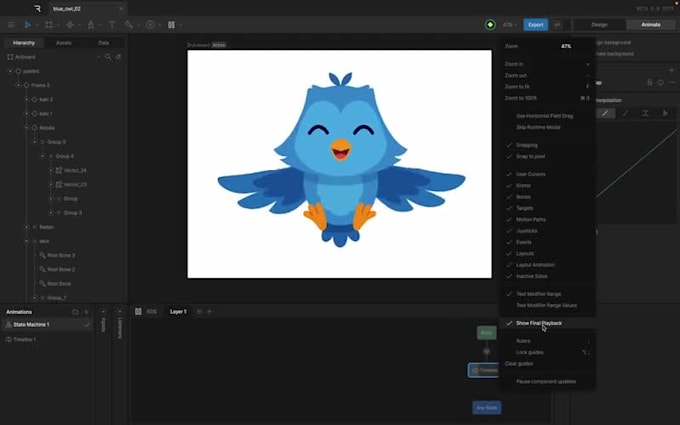Collapse the Frame 3 tree node
Image resolution: width=680 pixels, height=425 pixels.
pyautogui.click(x=18, y=85)
